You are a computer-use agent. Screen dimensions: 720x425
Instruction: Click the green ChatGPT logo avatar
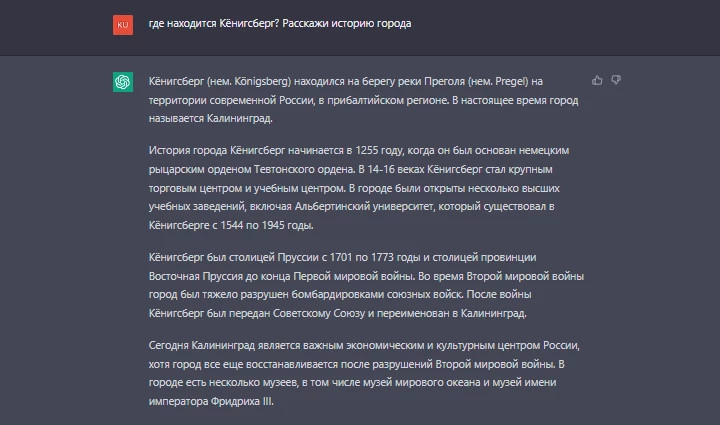(123, 82)
